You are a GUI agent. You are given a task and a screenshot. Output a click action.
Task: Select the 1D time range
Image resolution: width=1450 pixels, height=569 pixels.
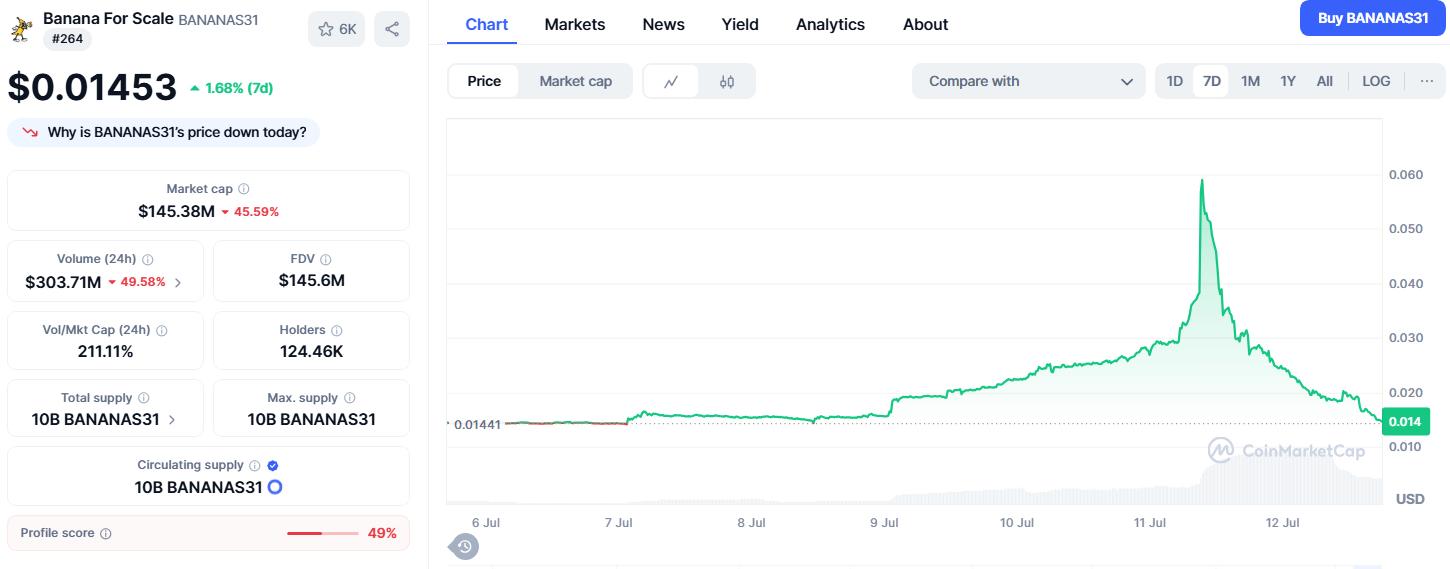1175,81
